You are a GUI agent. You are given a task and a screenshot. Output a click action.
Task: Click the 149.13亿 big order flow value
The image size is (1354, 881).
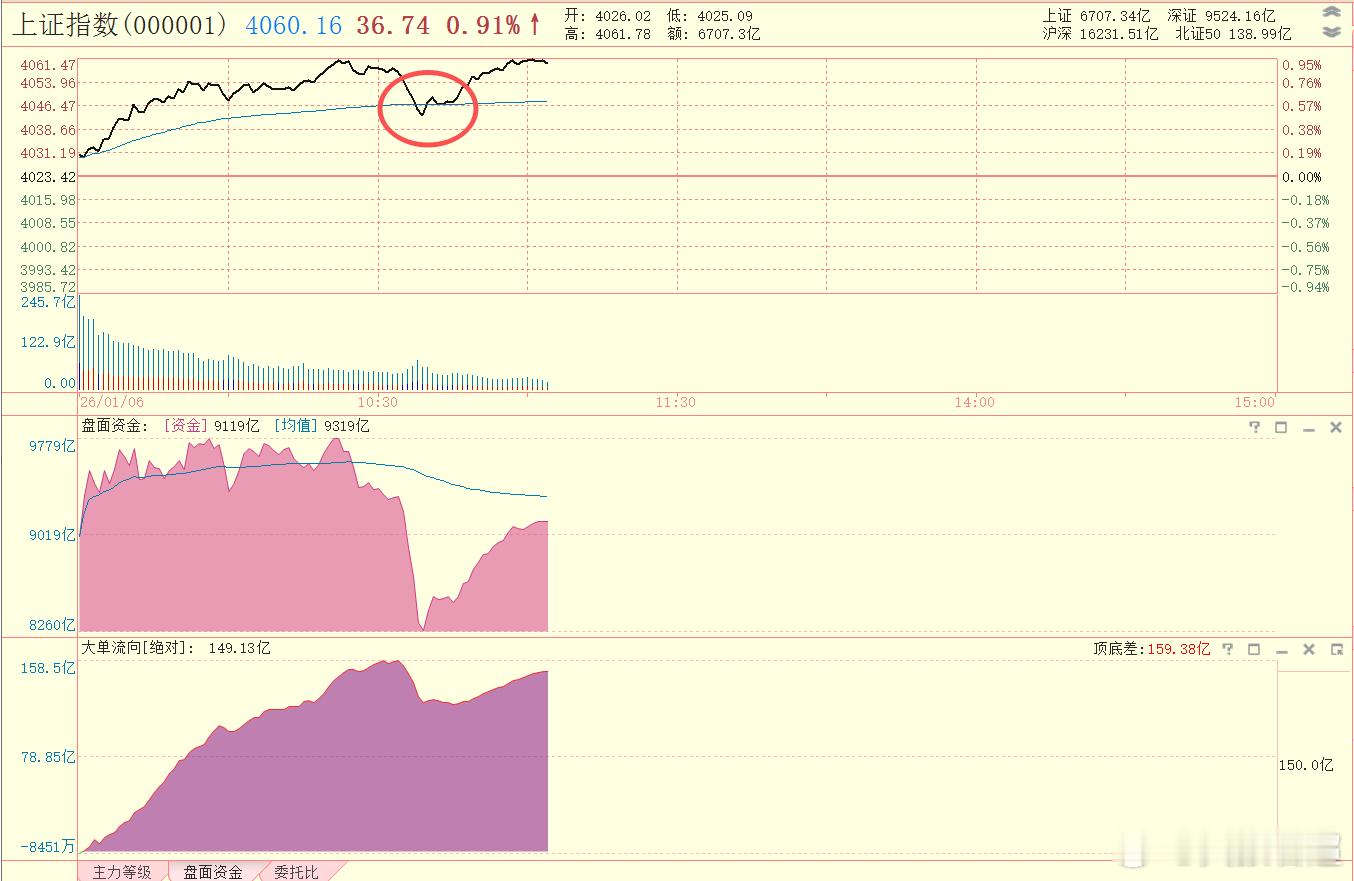point(239,648)
